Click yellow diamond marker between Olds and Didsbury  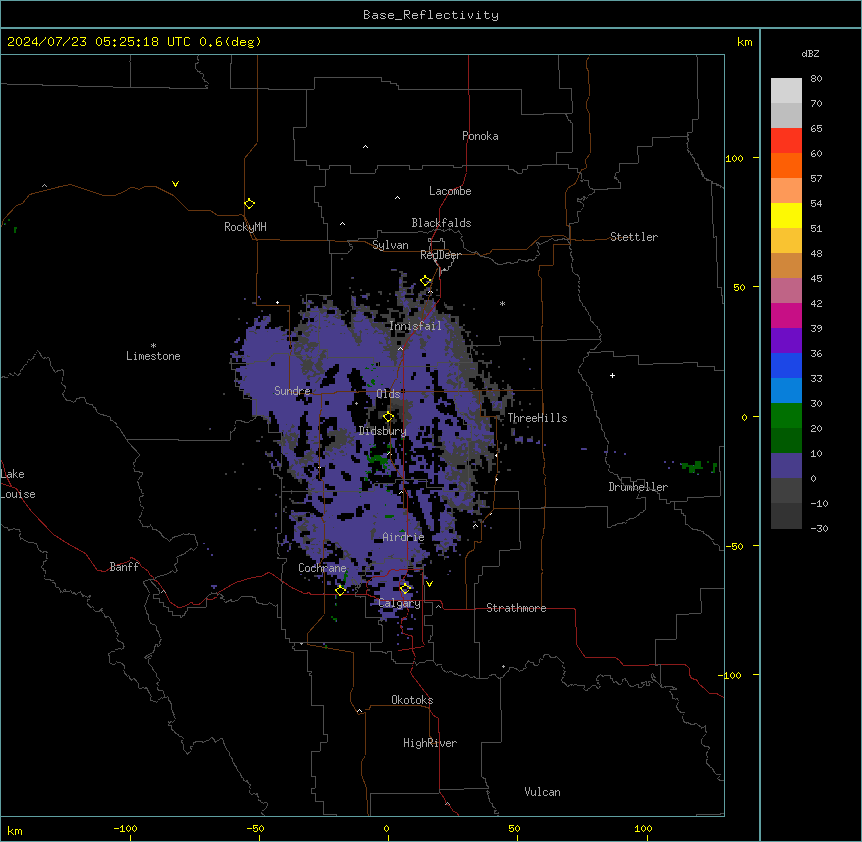pyautogui.click(x=388, y=417)
